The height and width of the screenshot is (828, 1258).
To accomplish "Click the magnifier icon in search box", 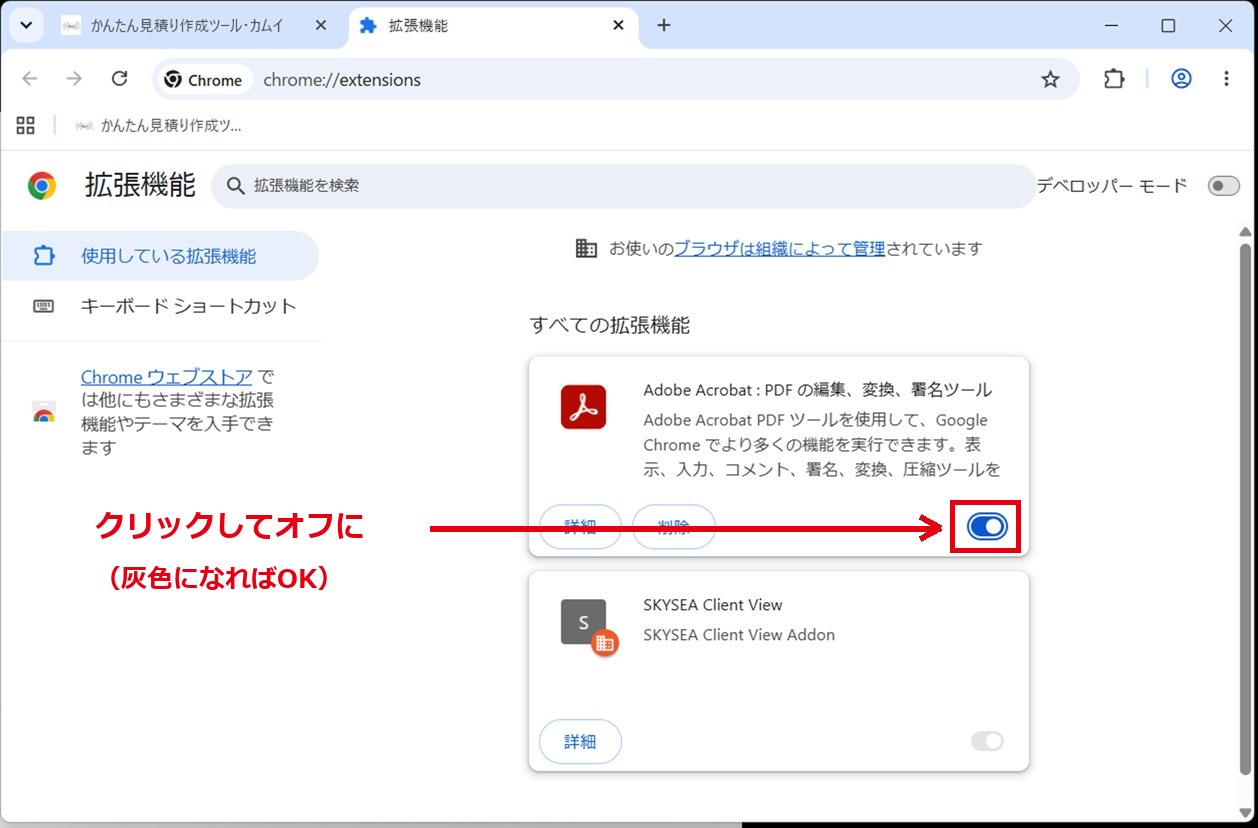I will (235, 186).
